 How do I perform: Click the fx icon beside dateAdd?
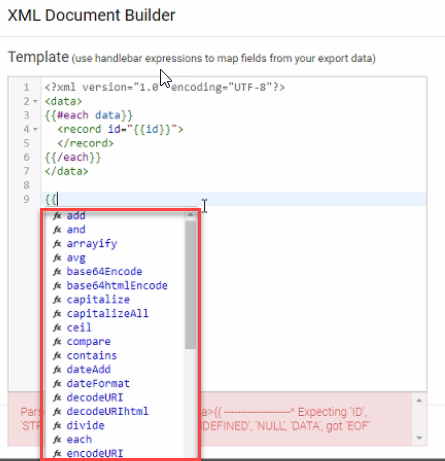pos(57,370)
